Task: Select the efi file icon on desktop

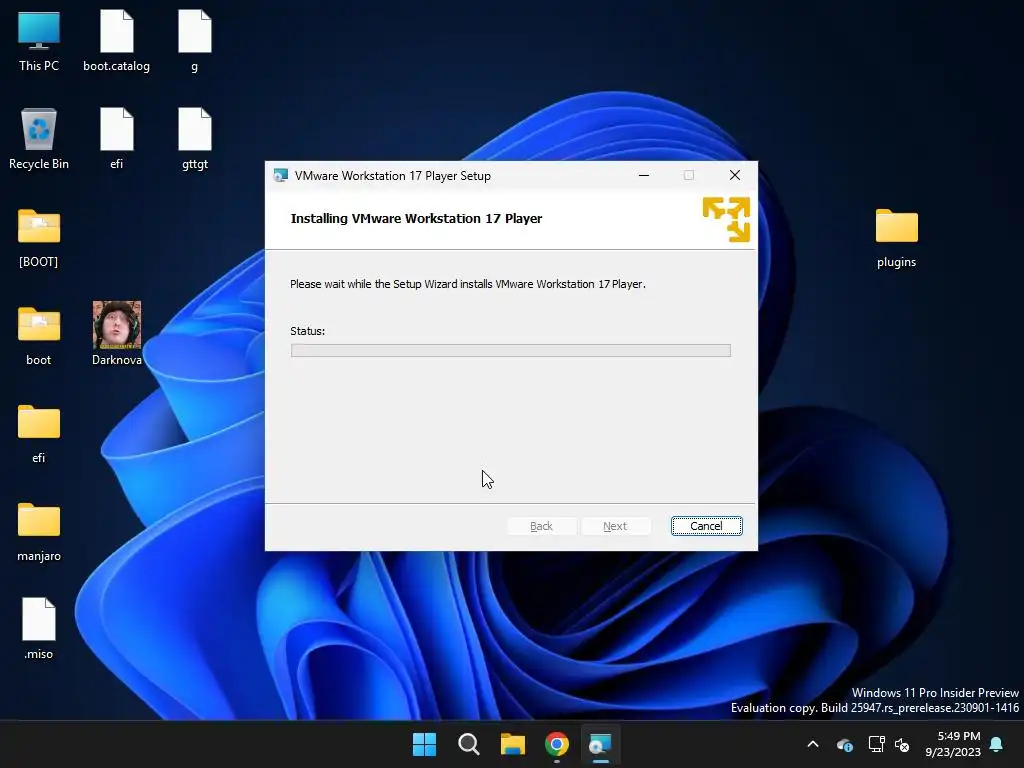Action: tap(116, 139)
